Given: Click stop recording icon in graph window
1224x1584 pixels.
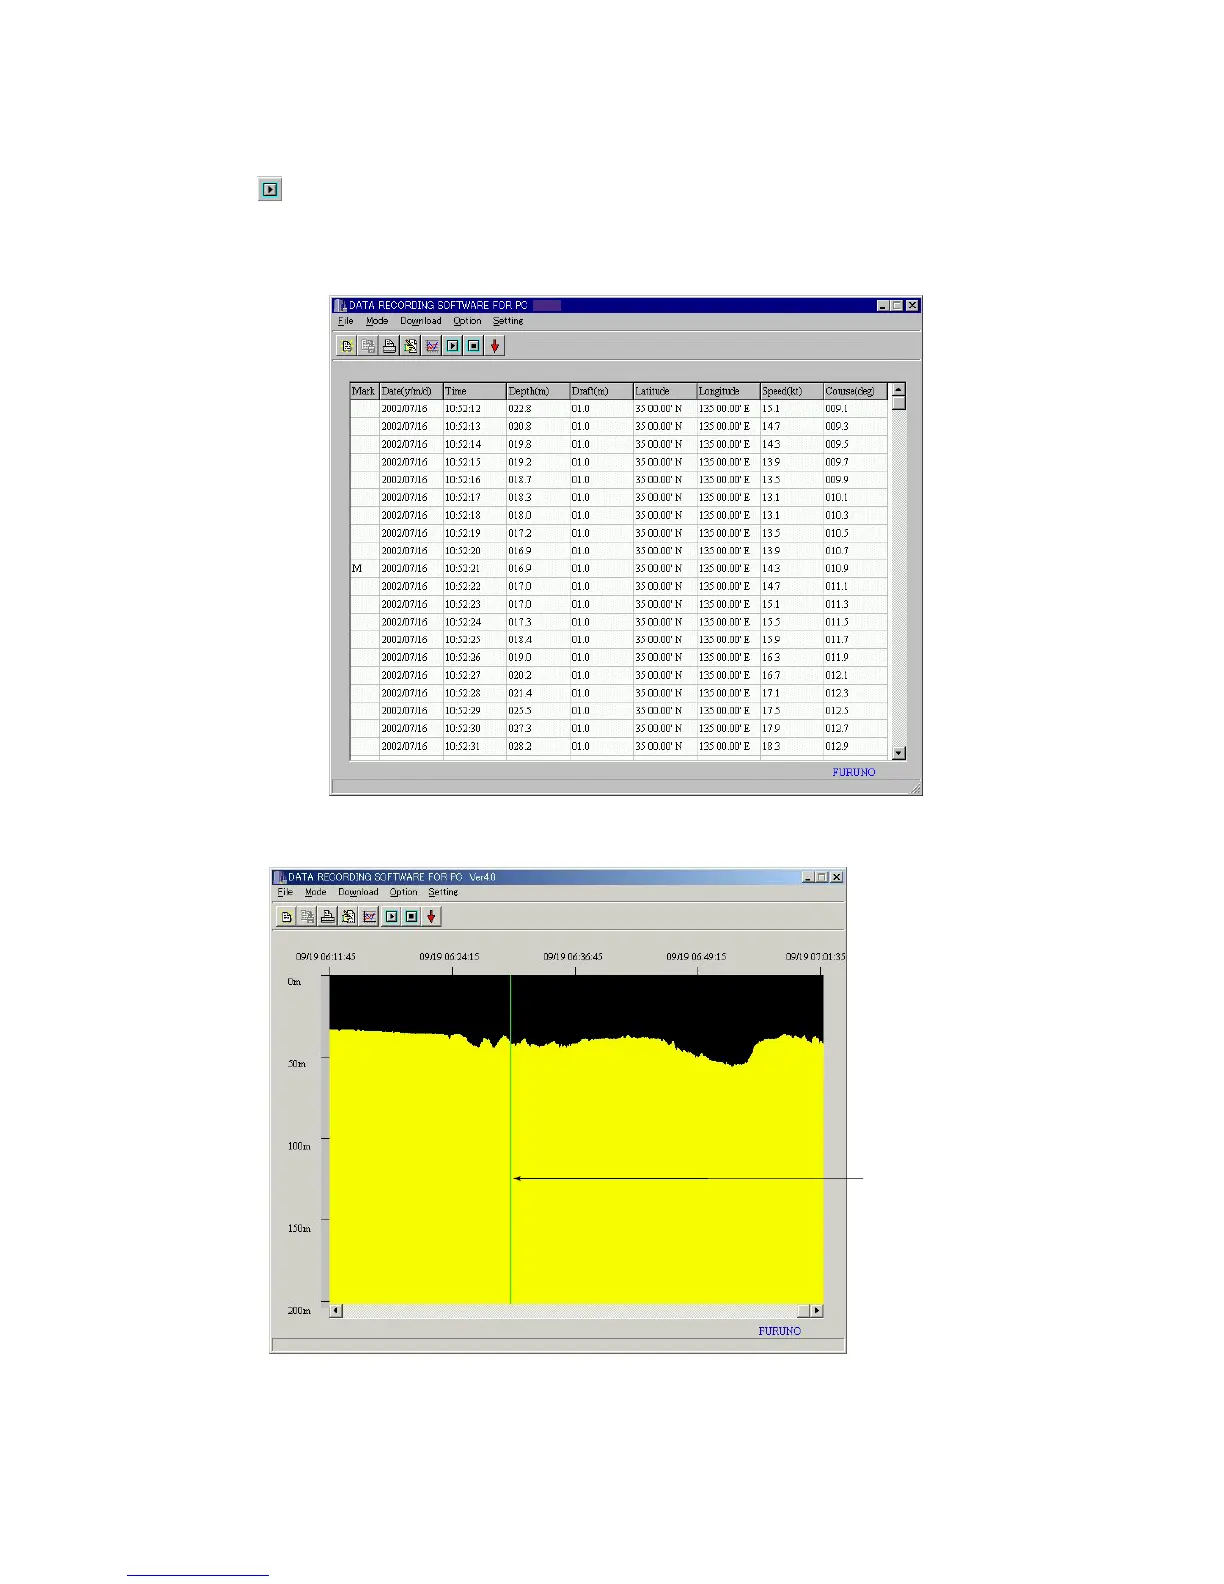Looking at the screenshot, I should tap(411, 916).
